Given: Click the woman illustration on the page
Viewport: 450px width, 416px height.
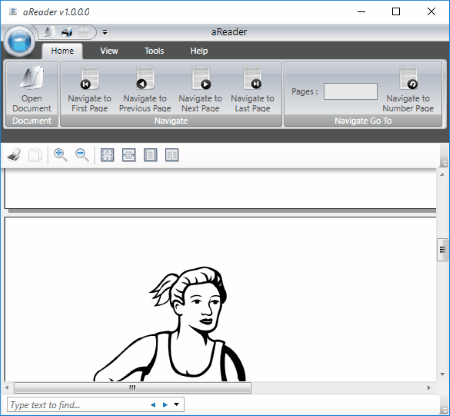Looking at the screenshot, I should pyautogui.click(x=170, y=324).
